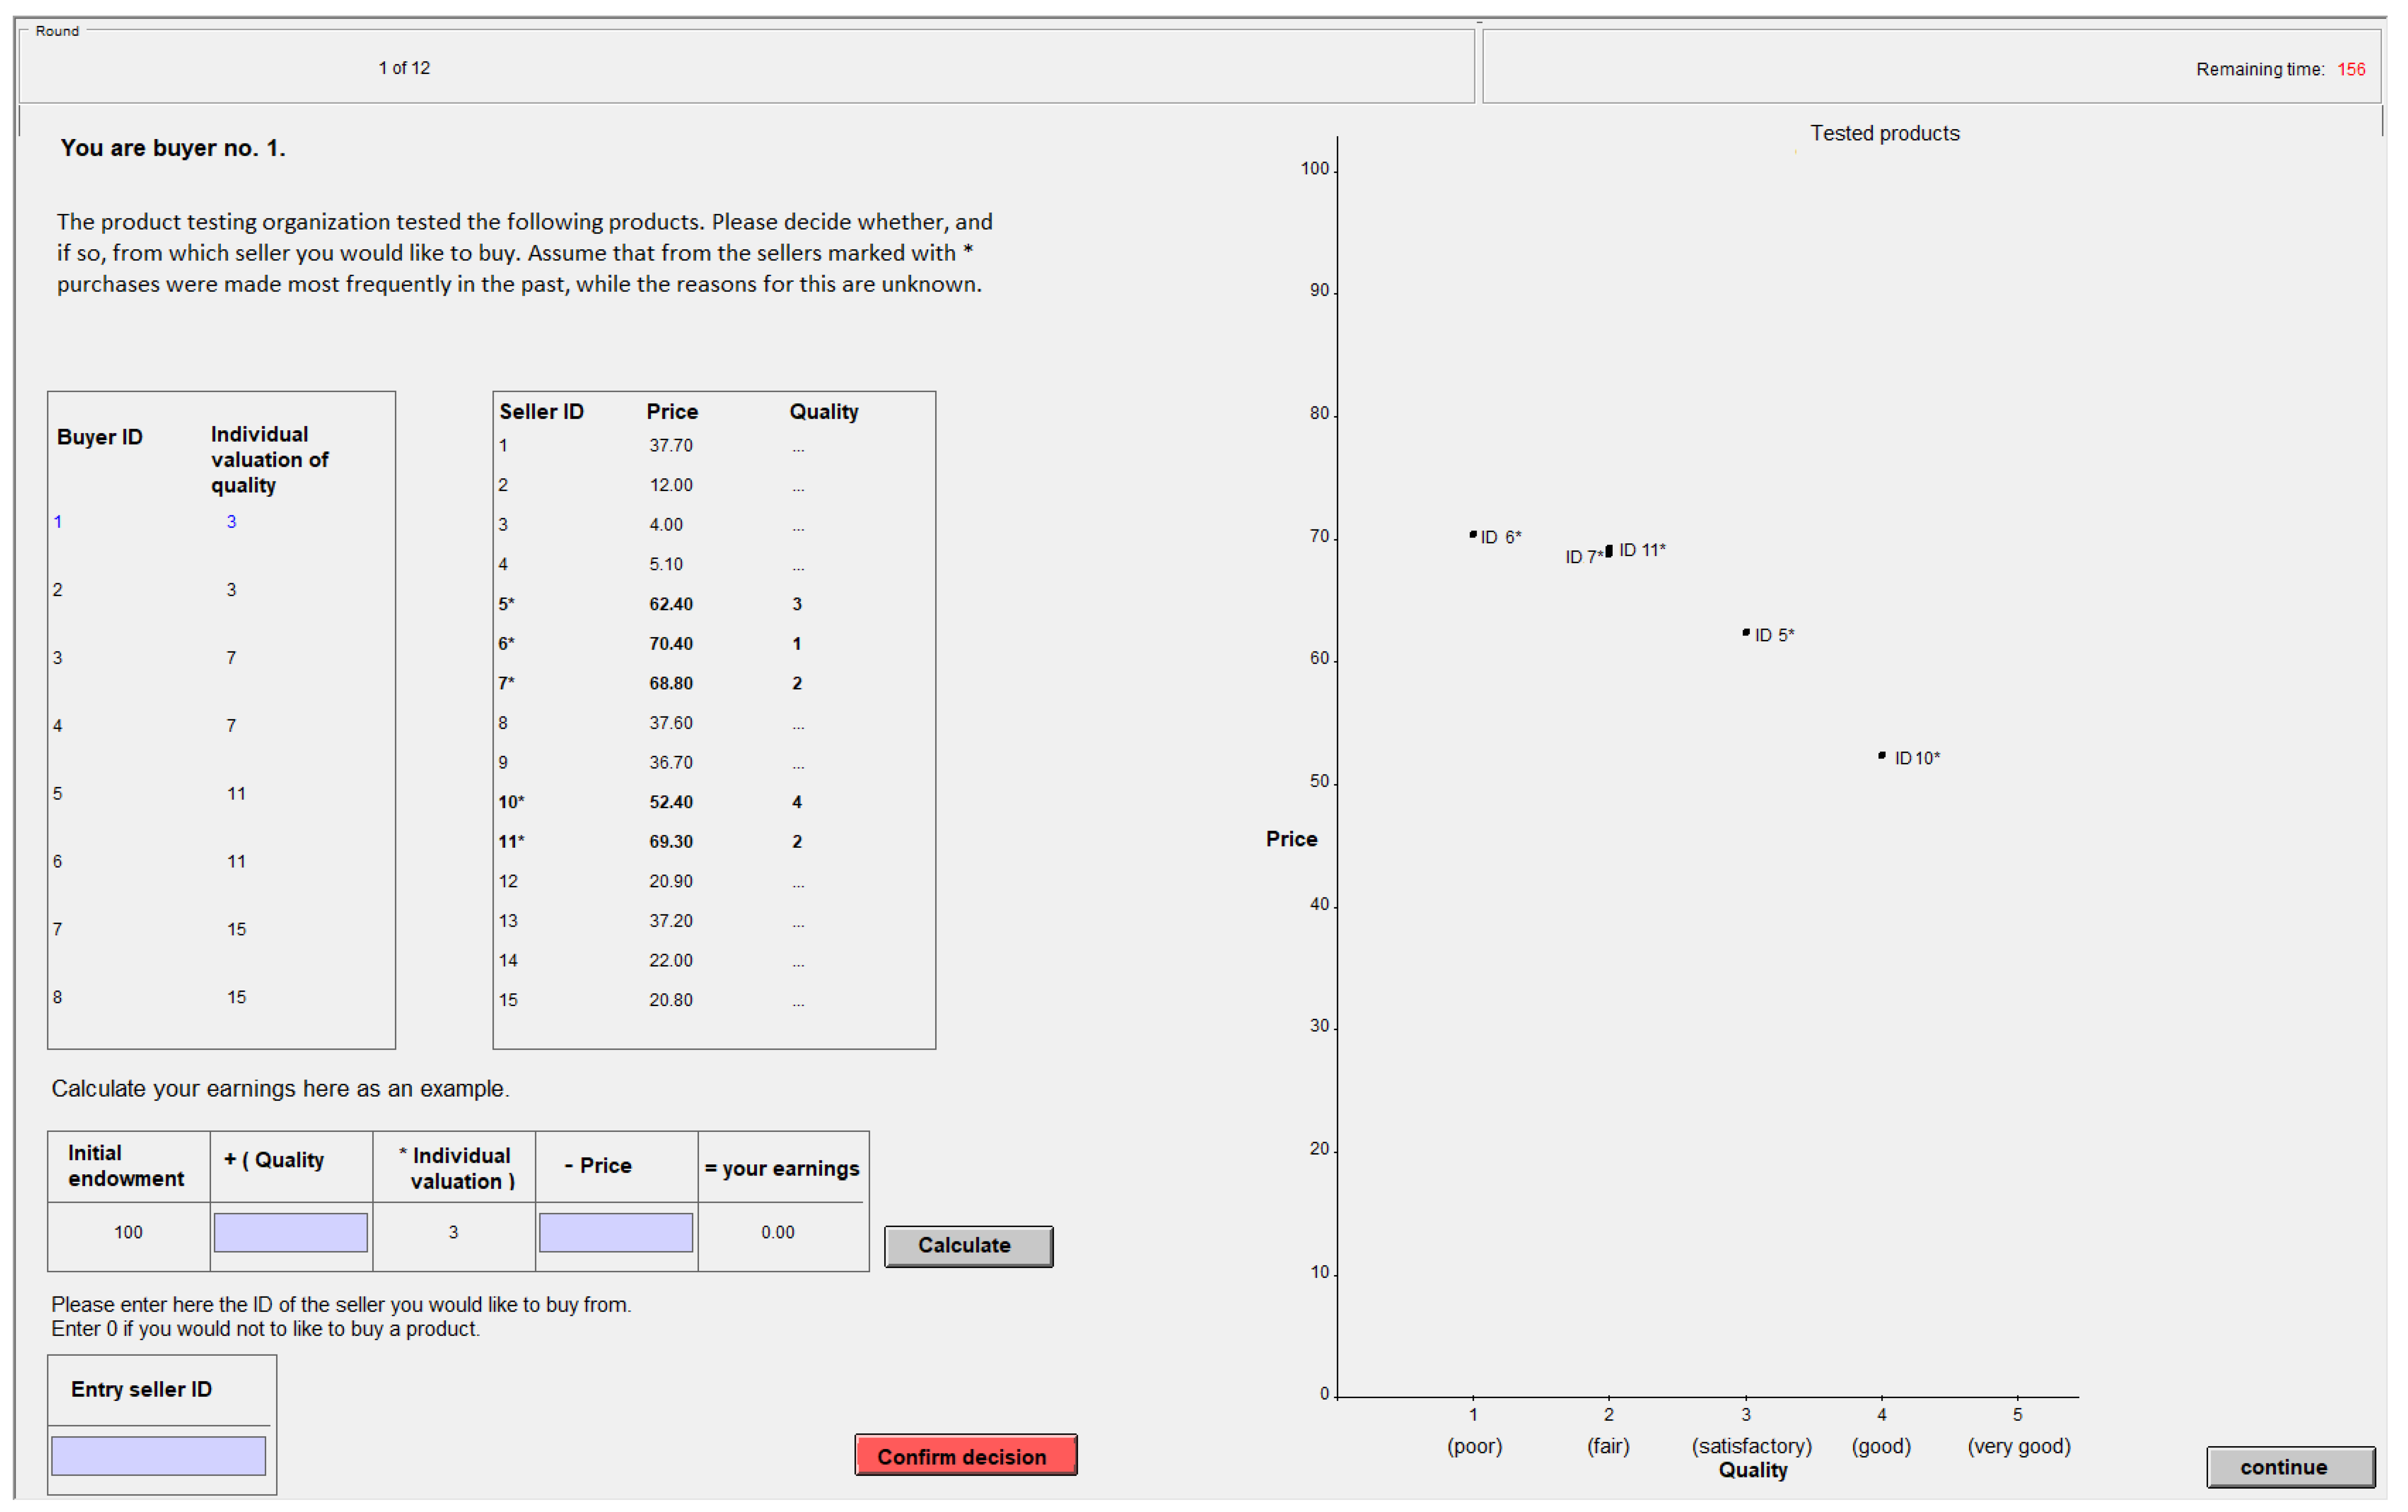The image size is (2408, 1512).
Task: Click the Quality column header in seller table
Action: (824, 412)
